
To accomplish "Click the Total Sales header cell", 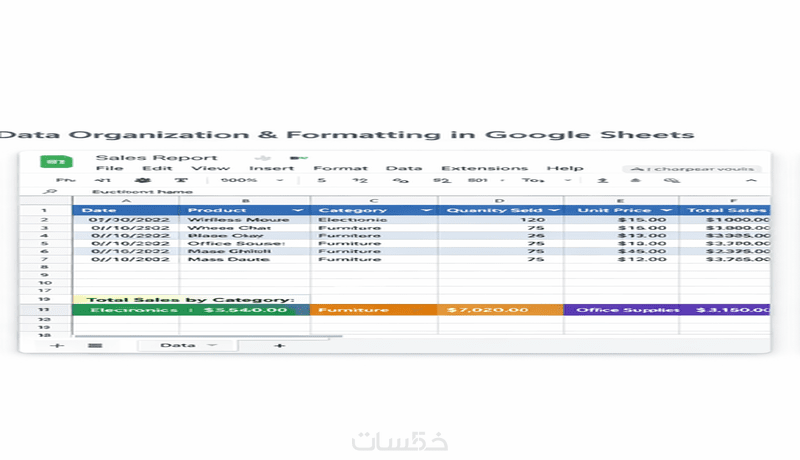I will point(724,210).
